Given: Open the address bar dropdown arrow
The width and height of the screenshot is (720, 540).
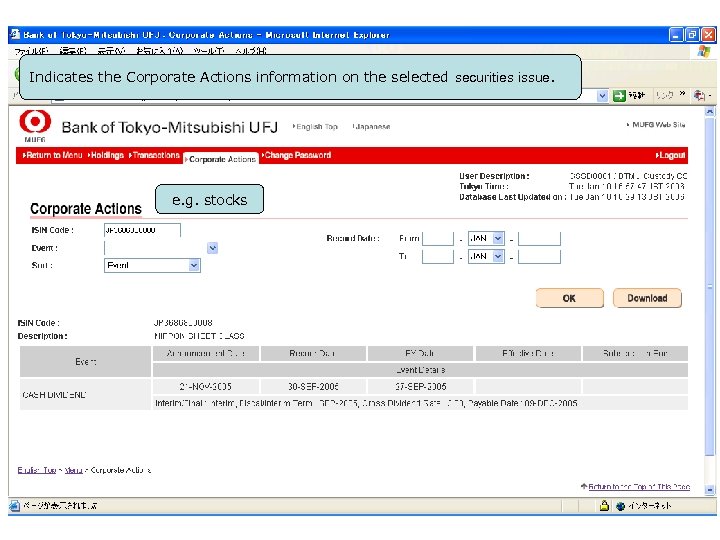Looking at the screenshot, I should tap(602, 96).
